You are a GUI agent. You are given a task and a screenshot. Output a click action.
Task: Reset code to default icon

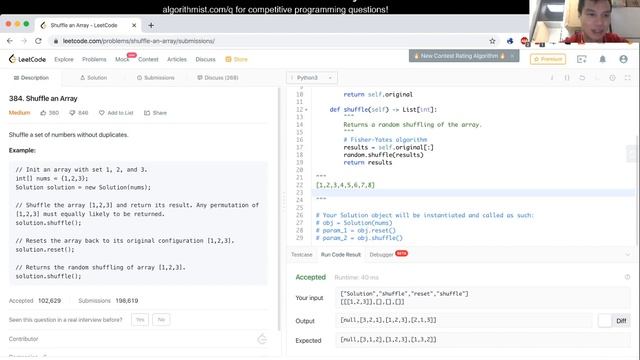tap(582, 78)
